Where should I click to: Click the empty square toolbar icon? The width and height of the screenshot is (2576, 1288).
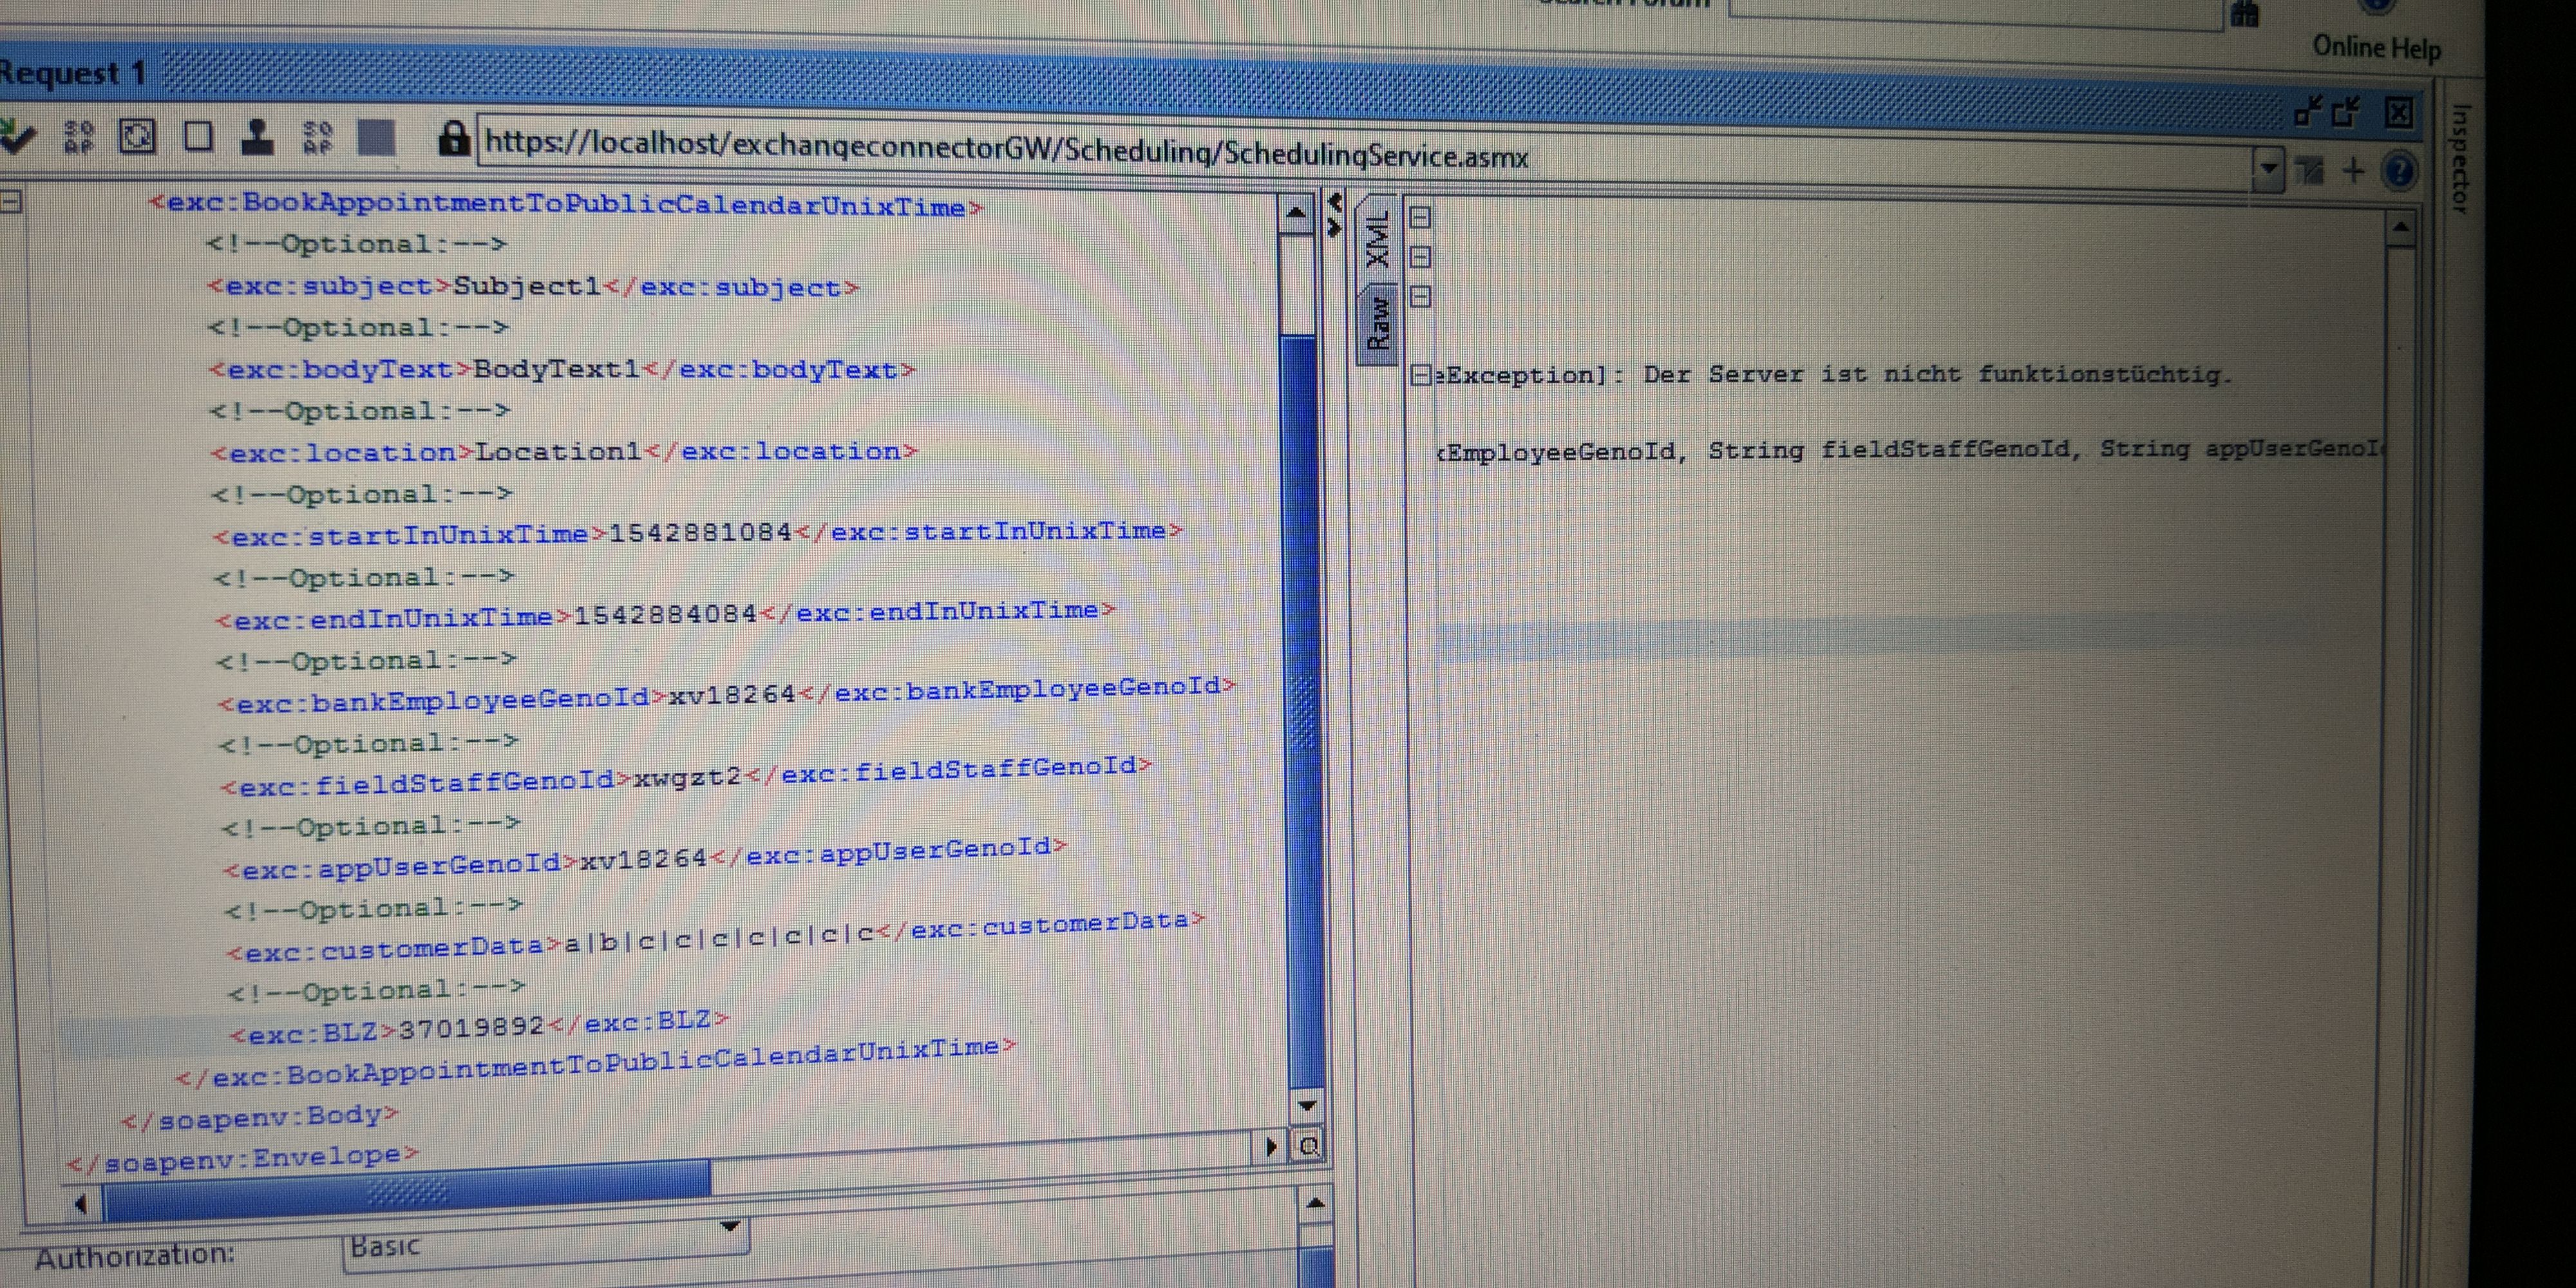click(x=198, y=136)
